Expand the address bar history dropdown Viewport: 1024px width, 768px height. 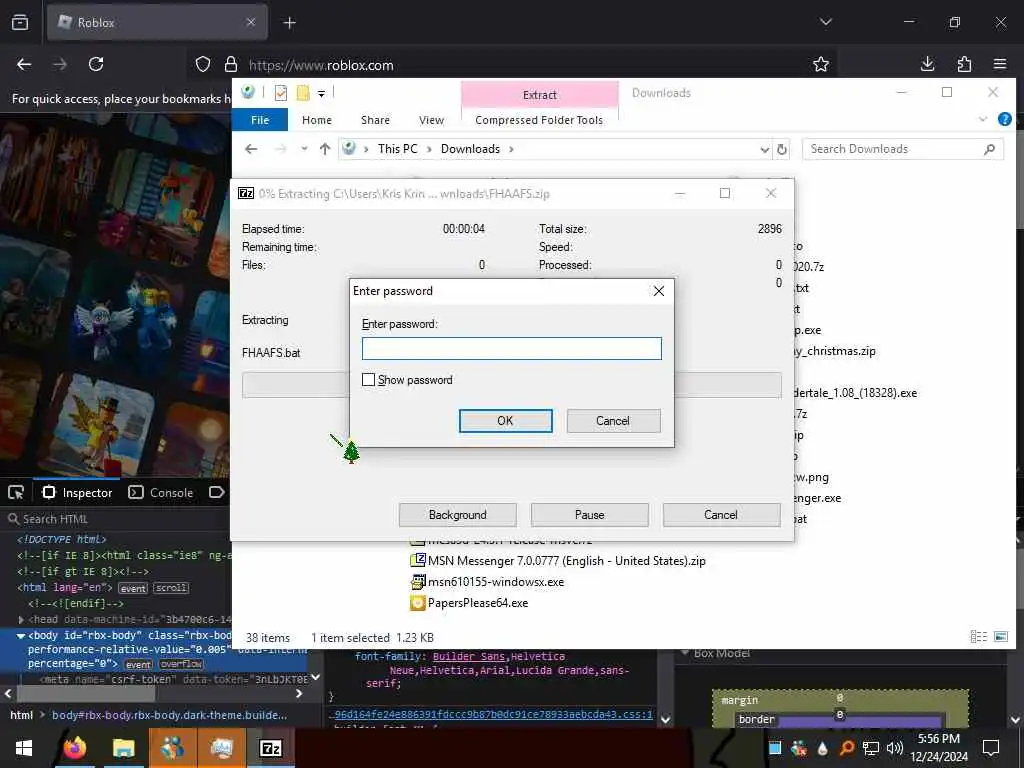(x=764, y=150)
